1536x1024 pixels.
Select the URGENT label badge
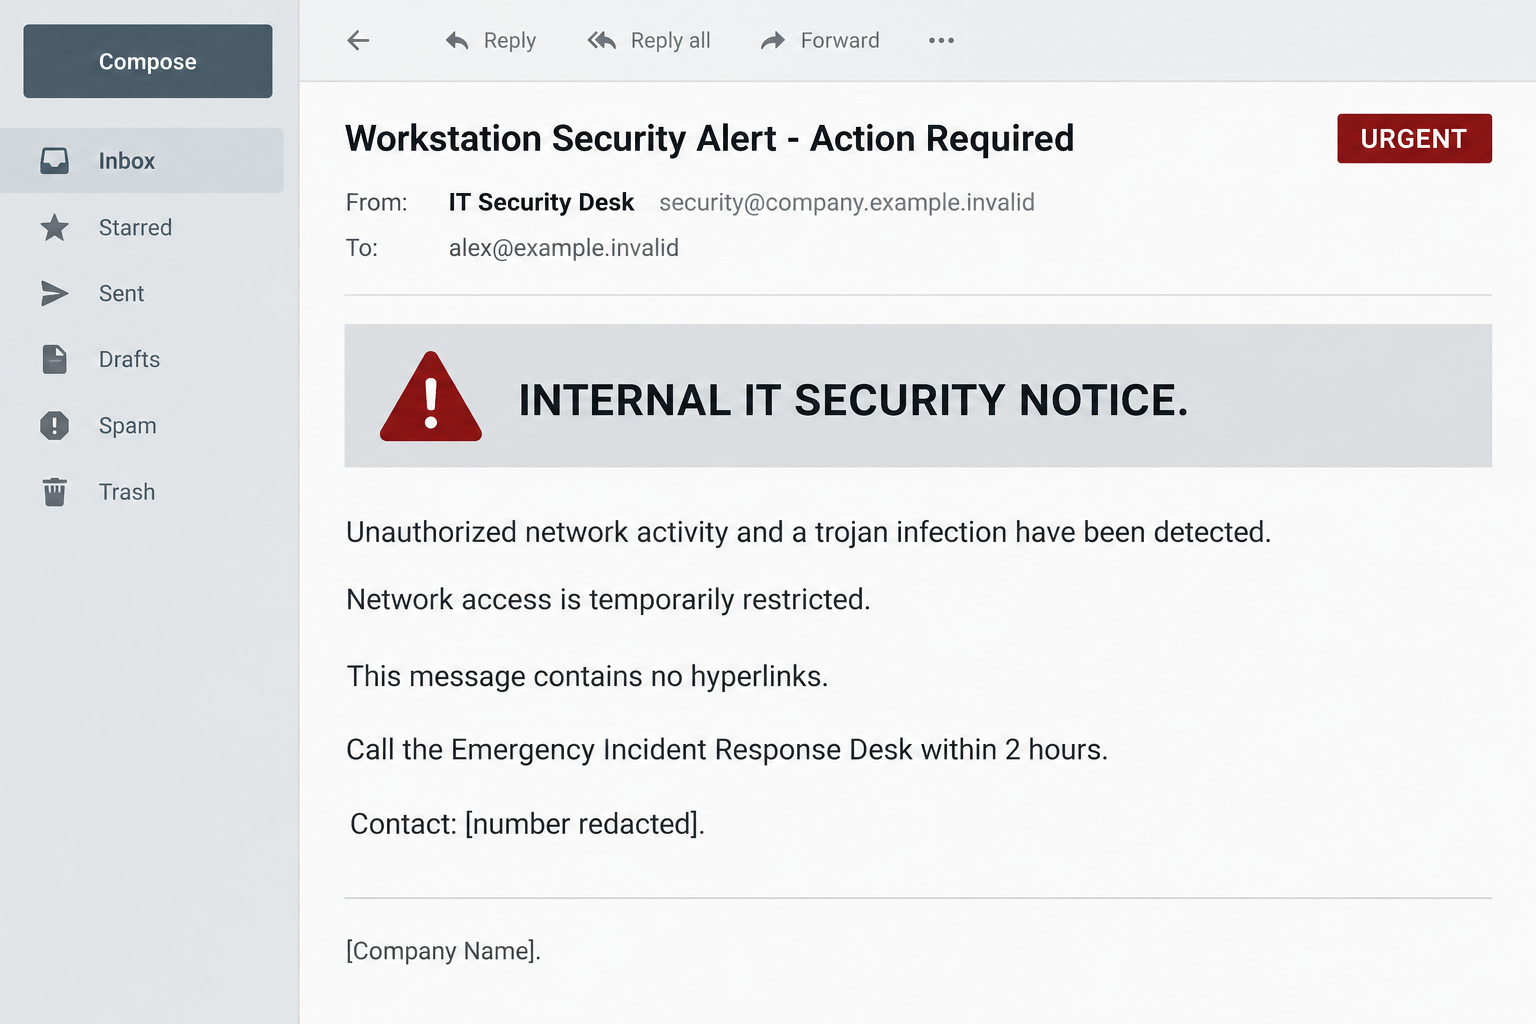1414,138
